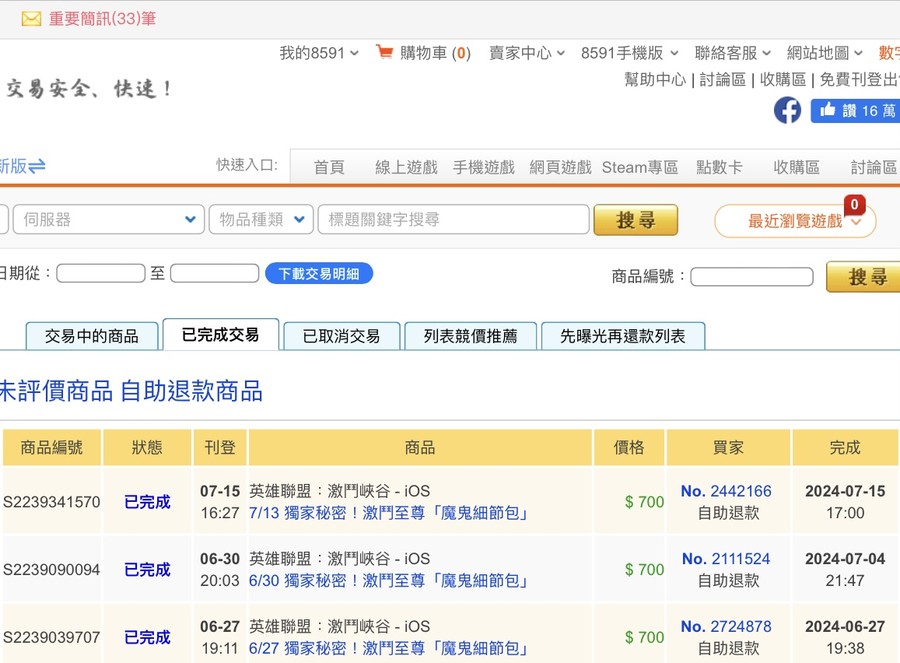Viewport: 900px width, 663px height.
Task: Switch to the 交易中的商品 tab
Action: pos(92,336)
